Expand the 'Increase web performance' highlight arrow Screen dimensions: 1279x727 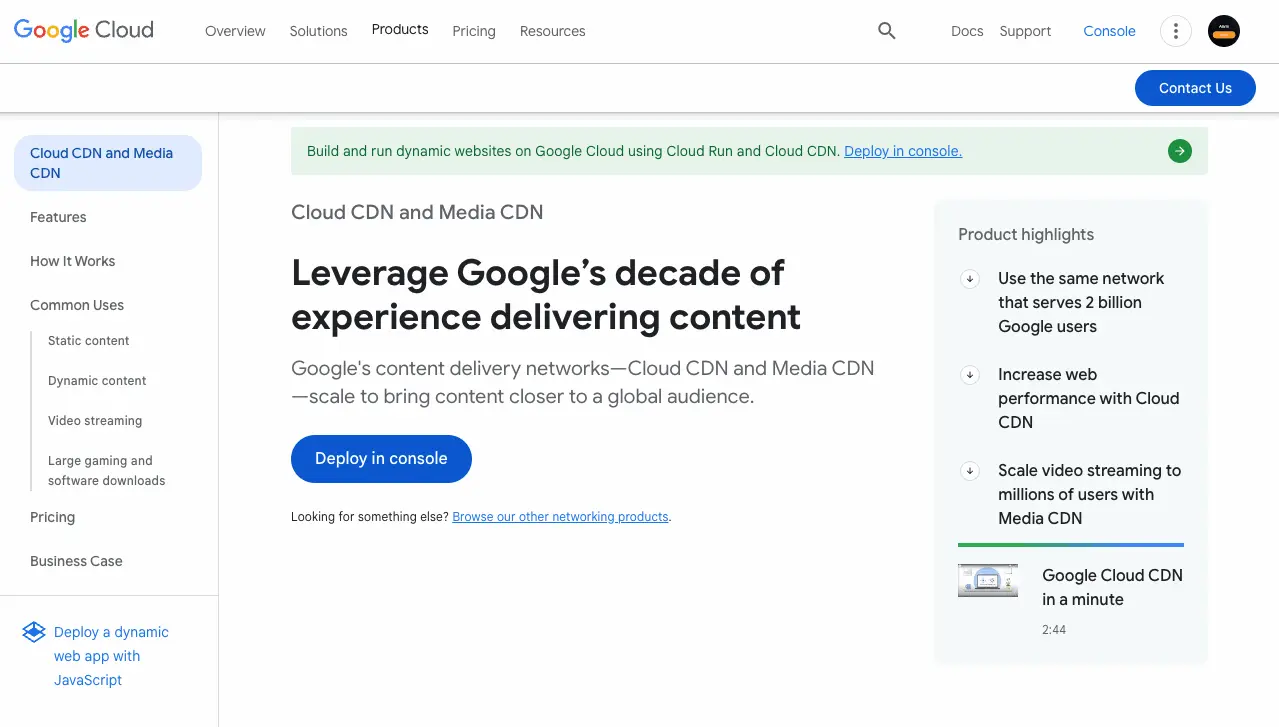point(969,375)
